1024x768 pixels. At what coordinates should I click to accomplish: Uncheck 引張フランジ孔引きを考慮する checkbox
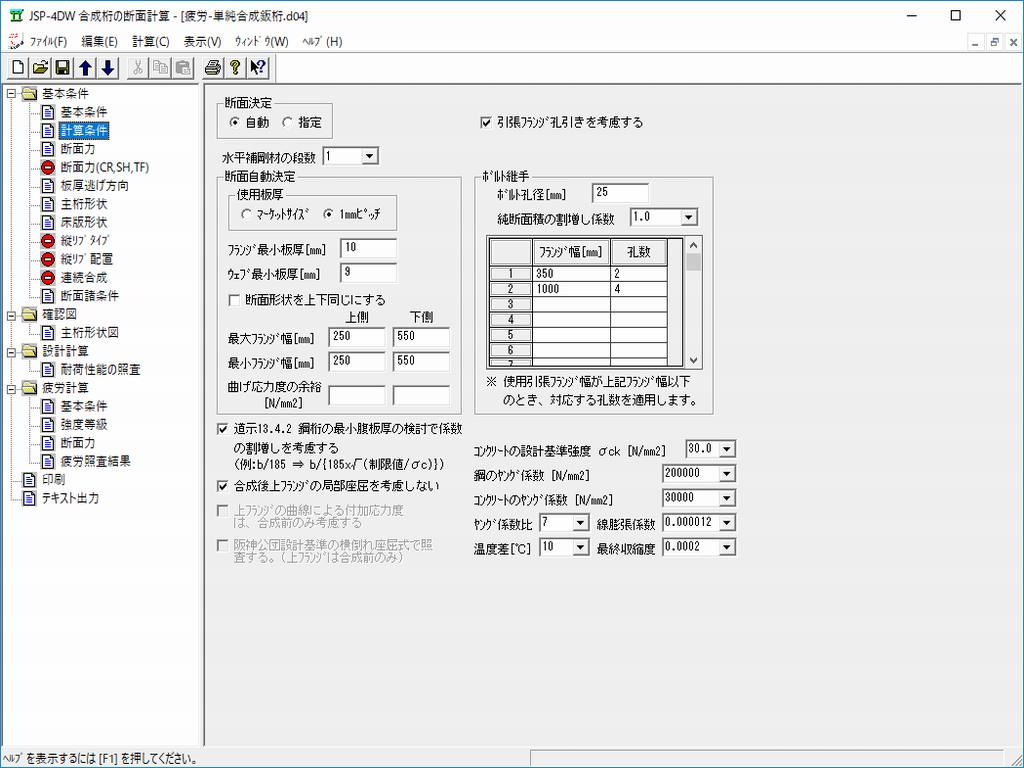[486, 123]
